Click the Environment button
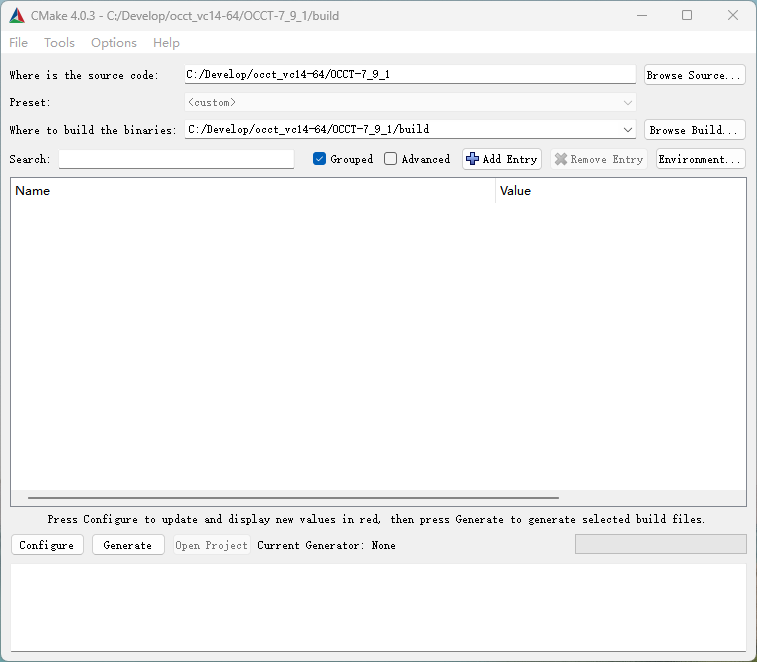This screenshot has width=757, height=662. tap(701, 159)
